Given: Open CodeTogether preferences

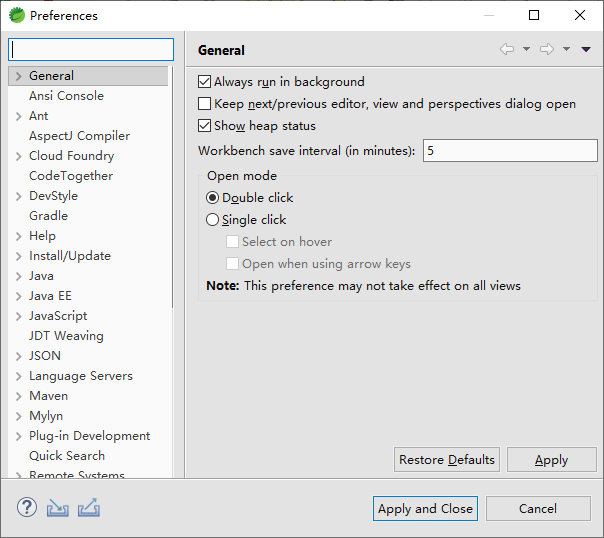Looking at the screenshot, I should coord(71,176).
